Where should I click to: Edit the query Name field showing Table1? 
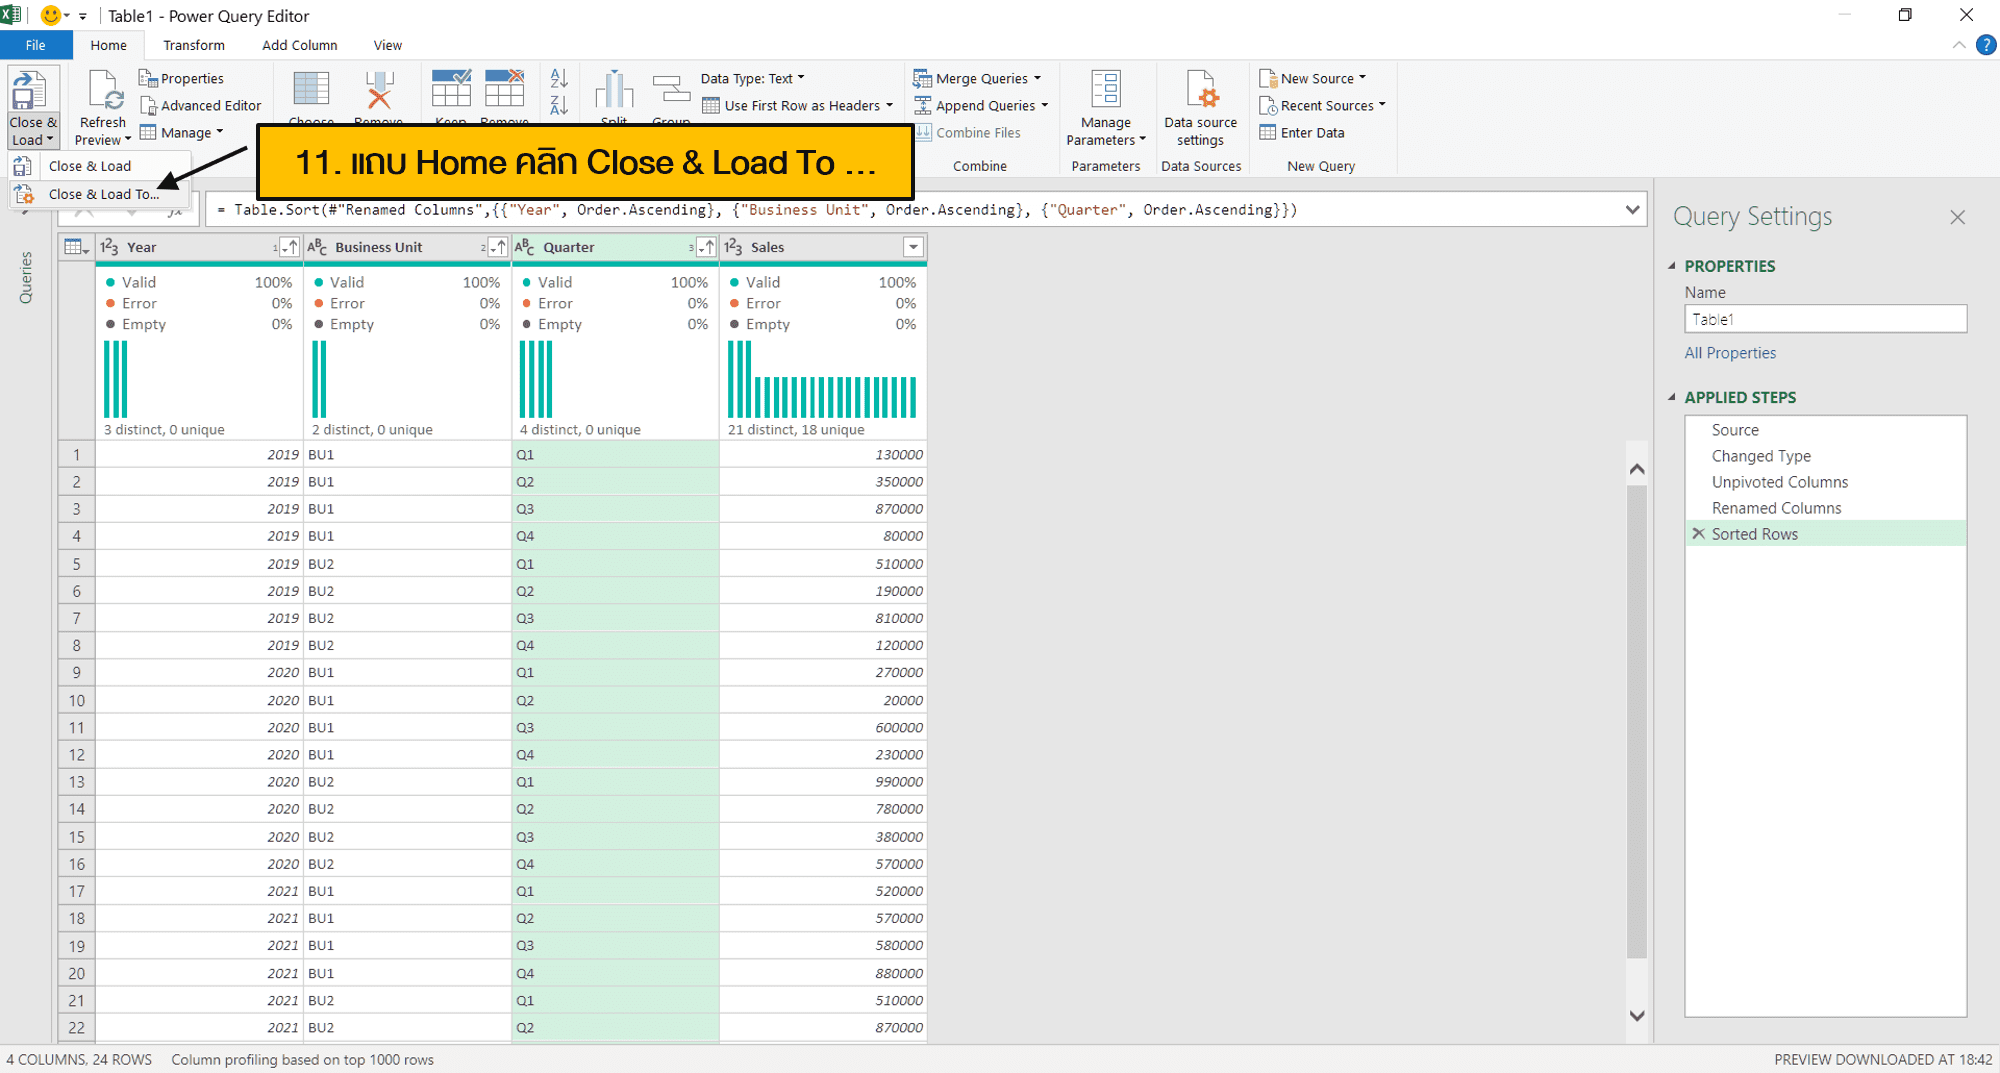(1824, 318)
